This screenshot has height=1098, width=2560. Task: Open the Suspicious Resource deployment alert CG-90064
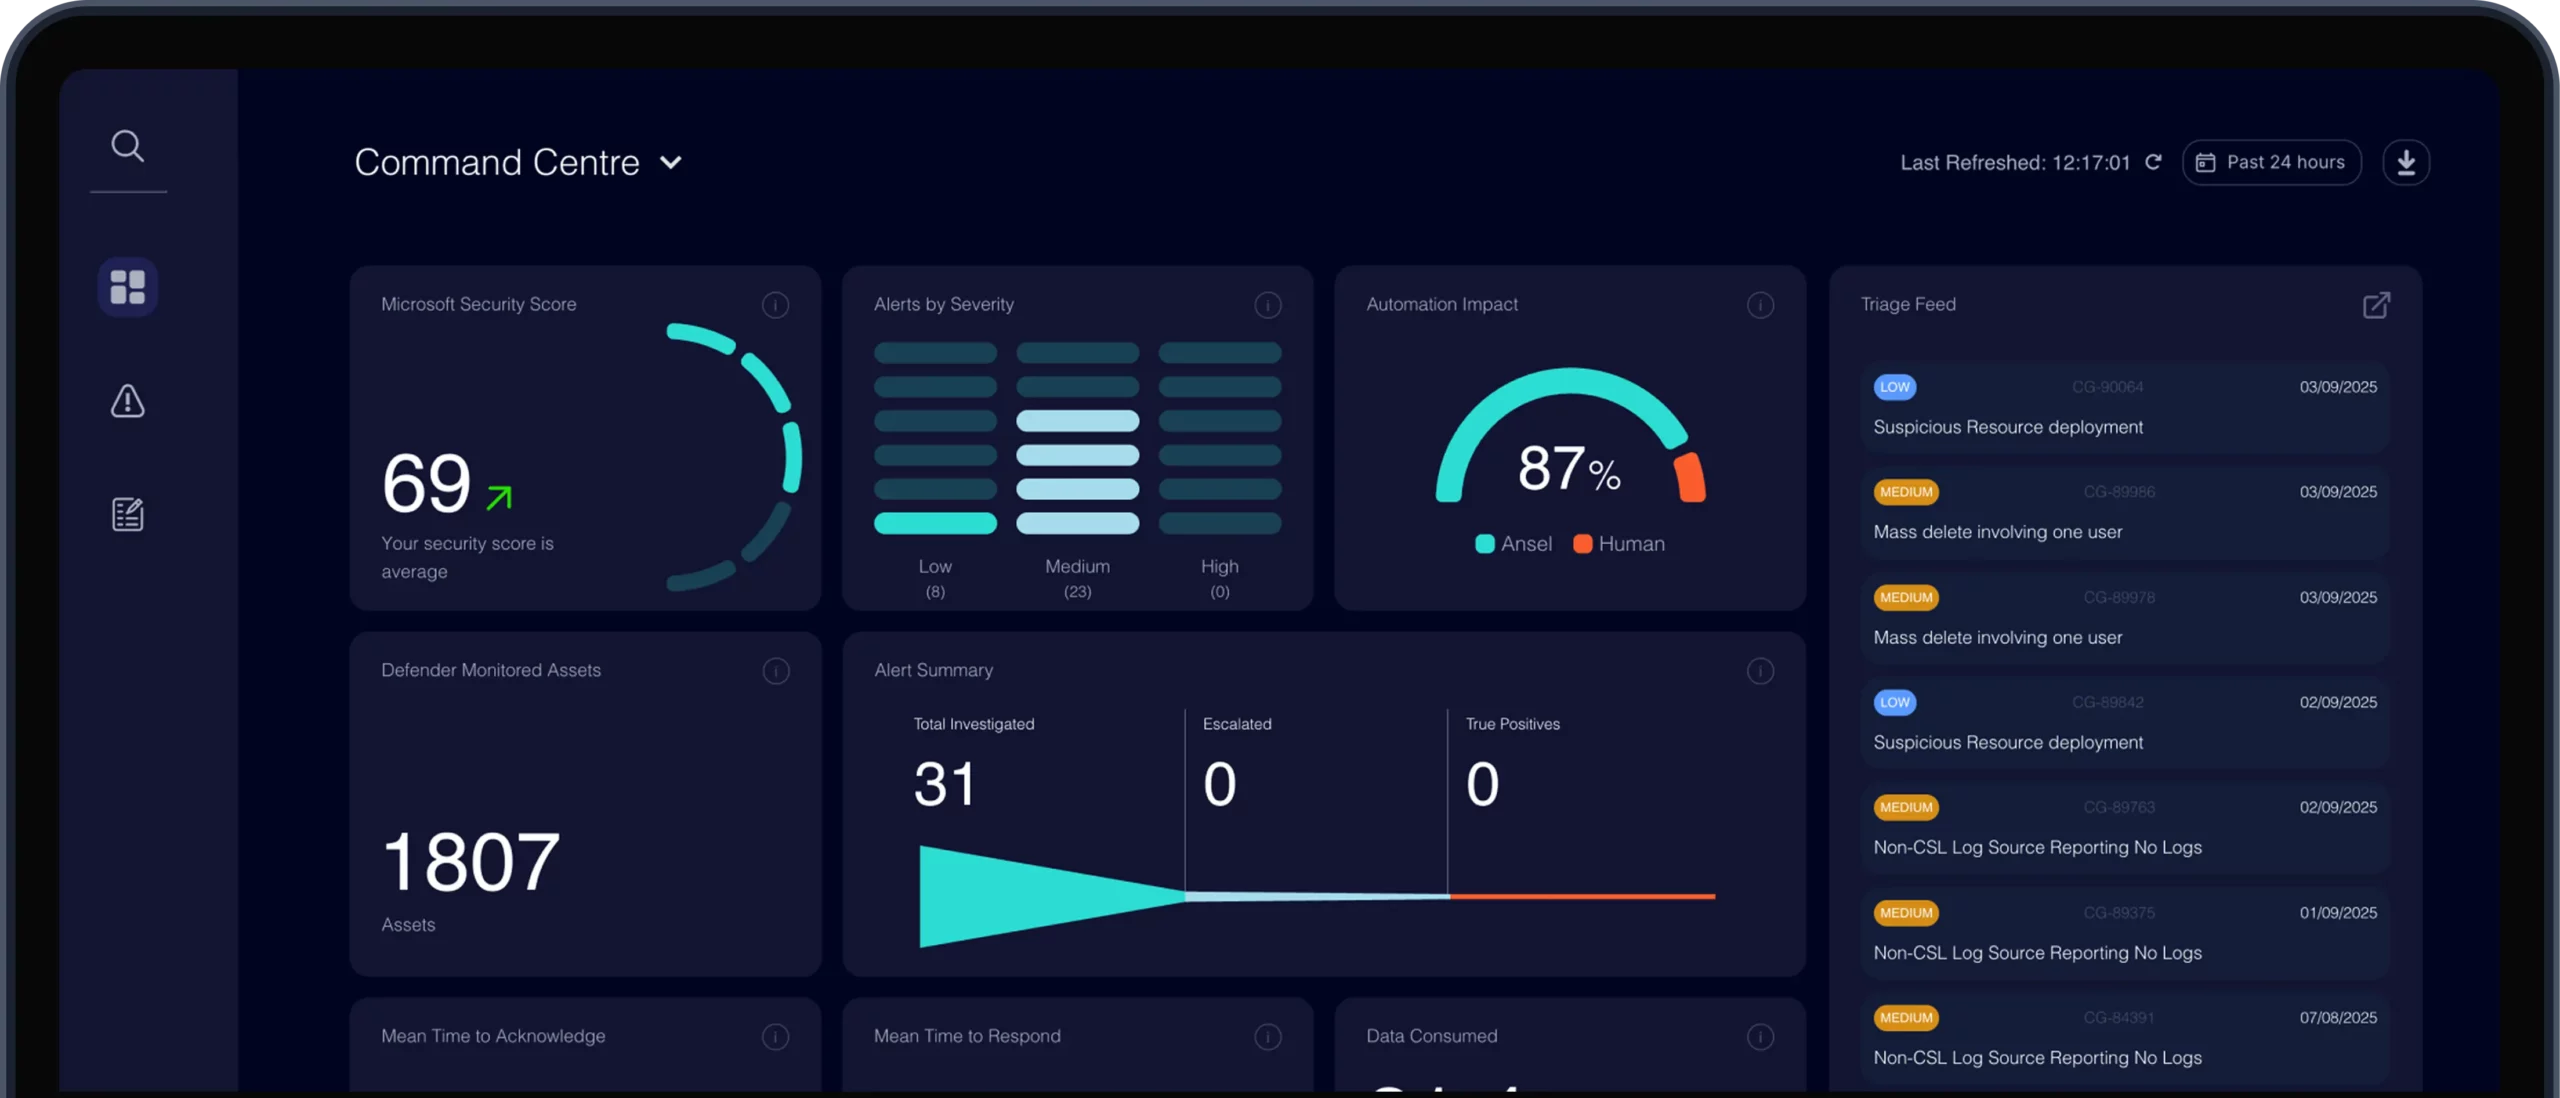(2125, 407)
